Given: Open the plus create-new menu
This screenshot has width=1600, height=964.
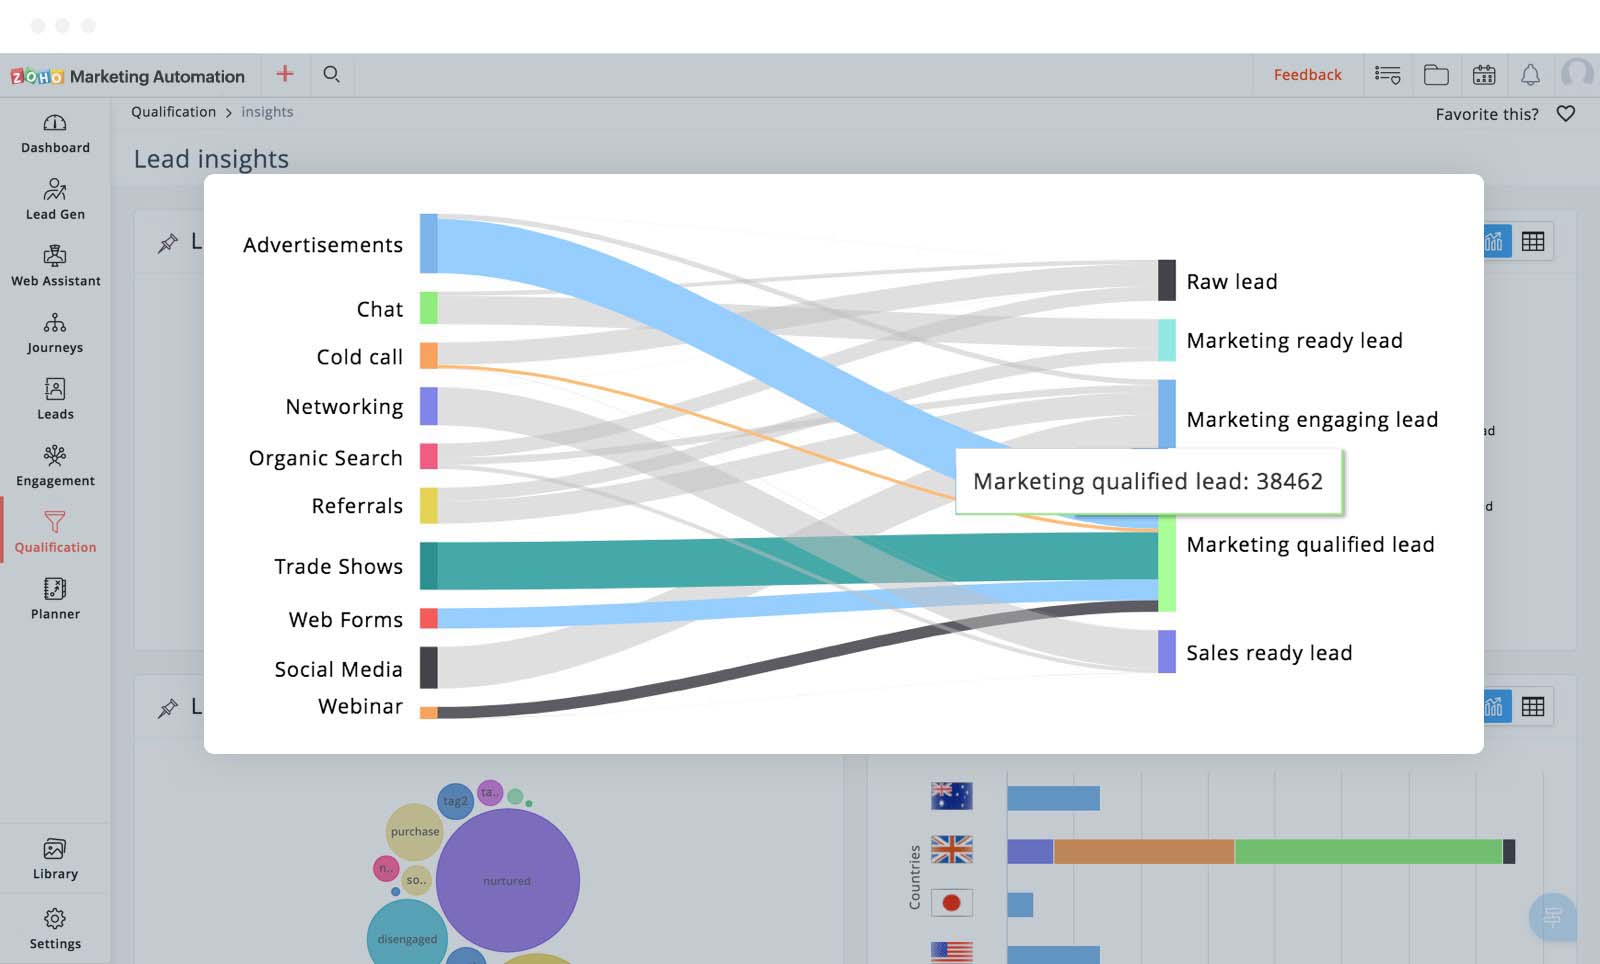Looking at the screenshot, I should coord(285,74).
